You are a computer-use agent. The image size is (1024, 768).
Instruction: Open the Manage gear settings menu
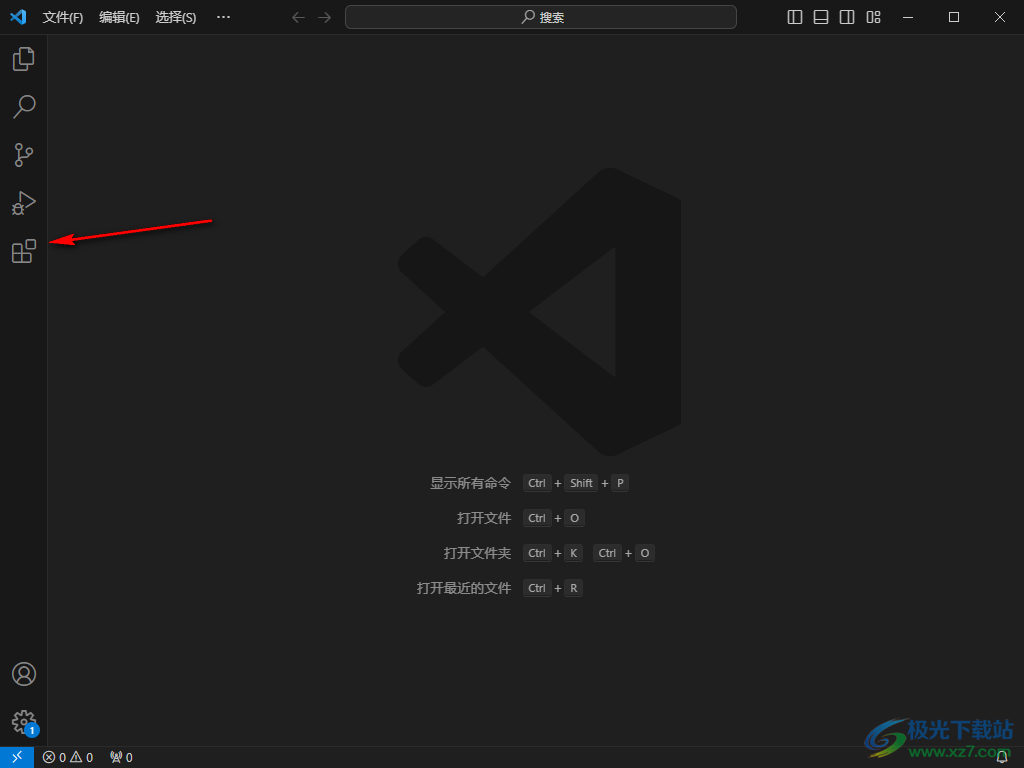click(24, 721)
